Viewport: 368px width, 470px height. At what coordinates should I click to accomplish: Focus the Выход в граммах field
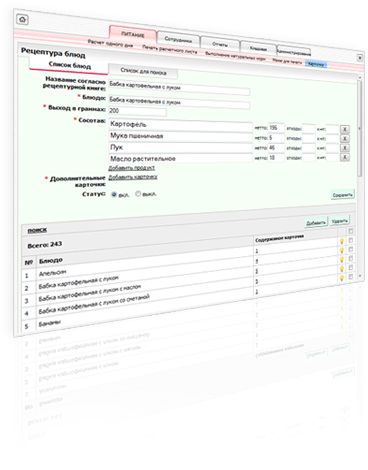pos(137,111)
